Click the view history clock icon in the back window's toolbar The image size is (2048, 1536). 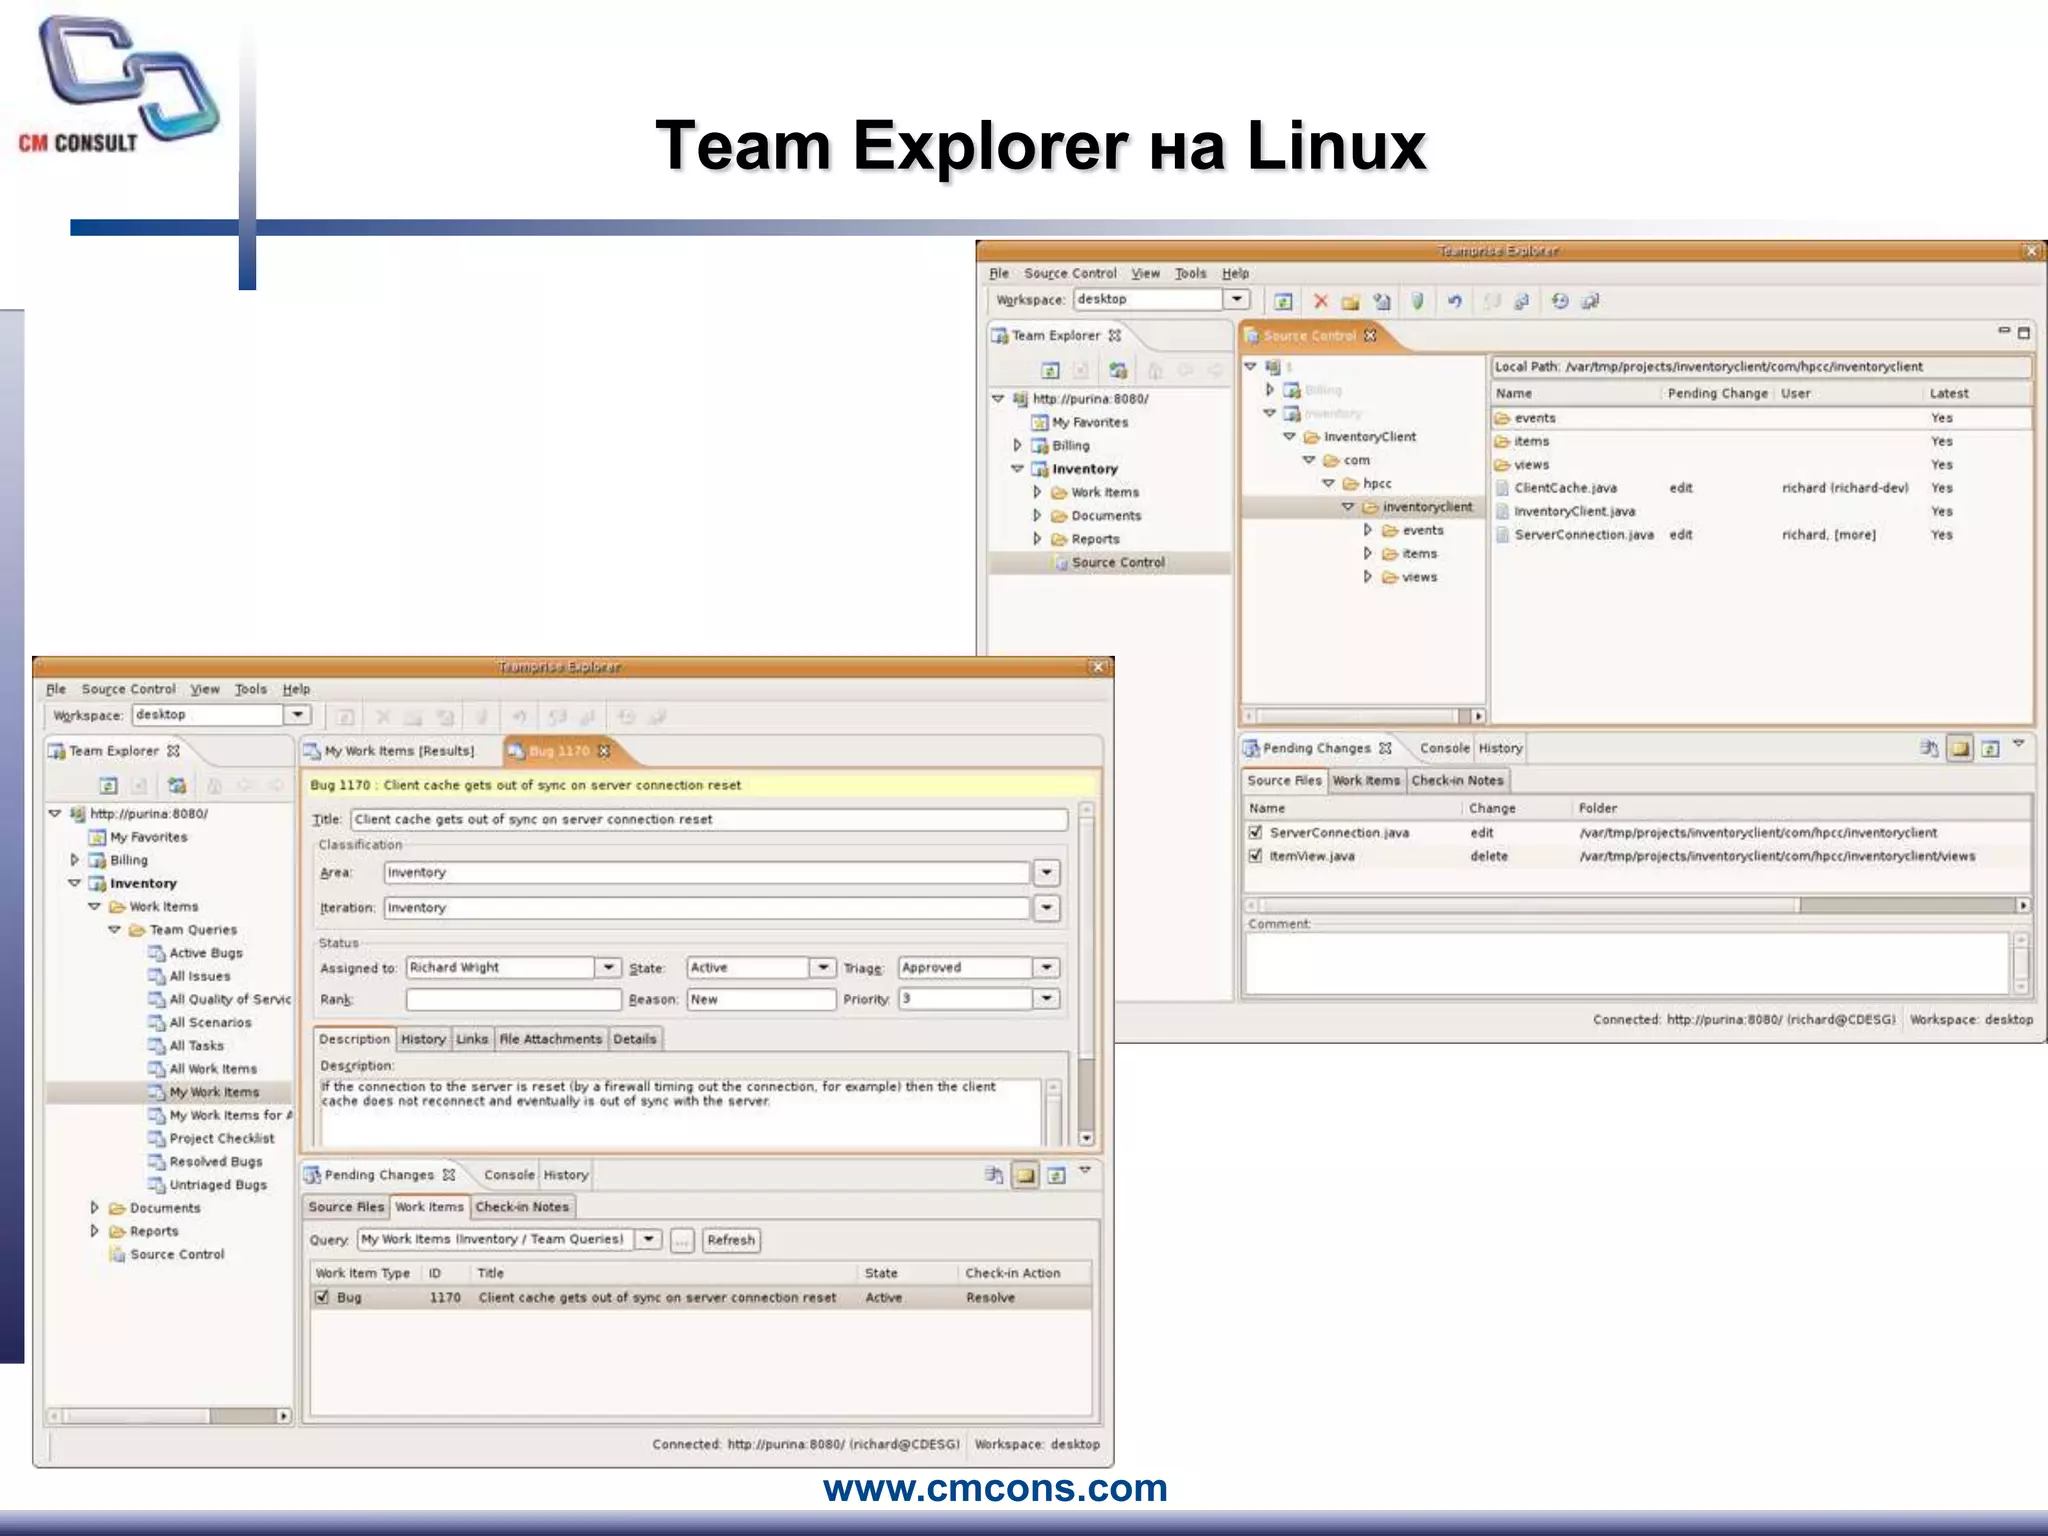click(x=1560, y=301)
